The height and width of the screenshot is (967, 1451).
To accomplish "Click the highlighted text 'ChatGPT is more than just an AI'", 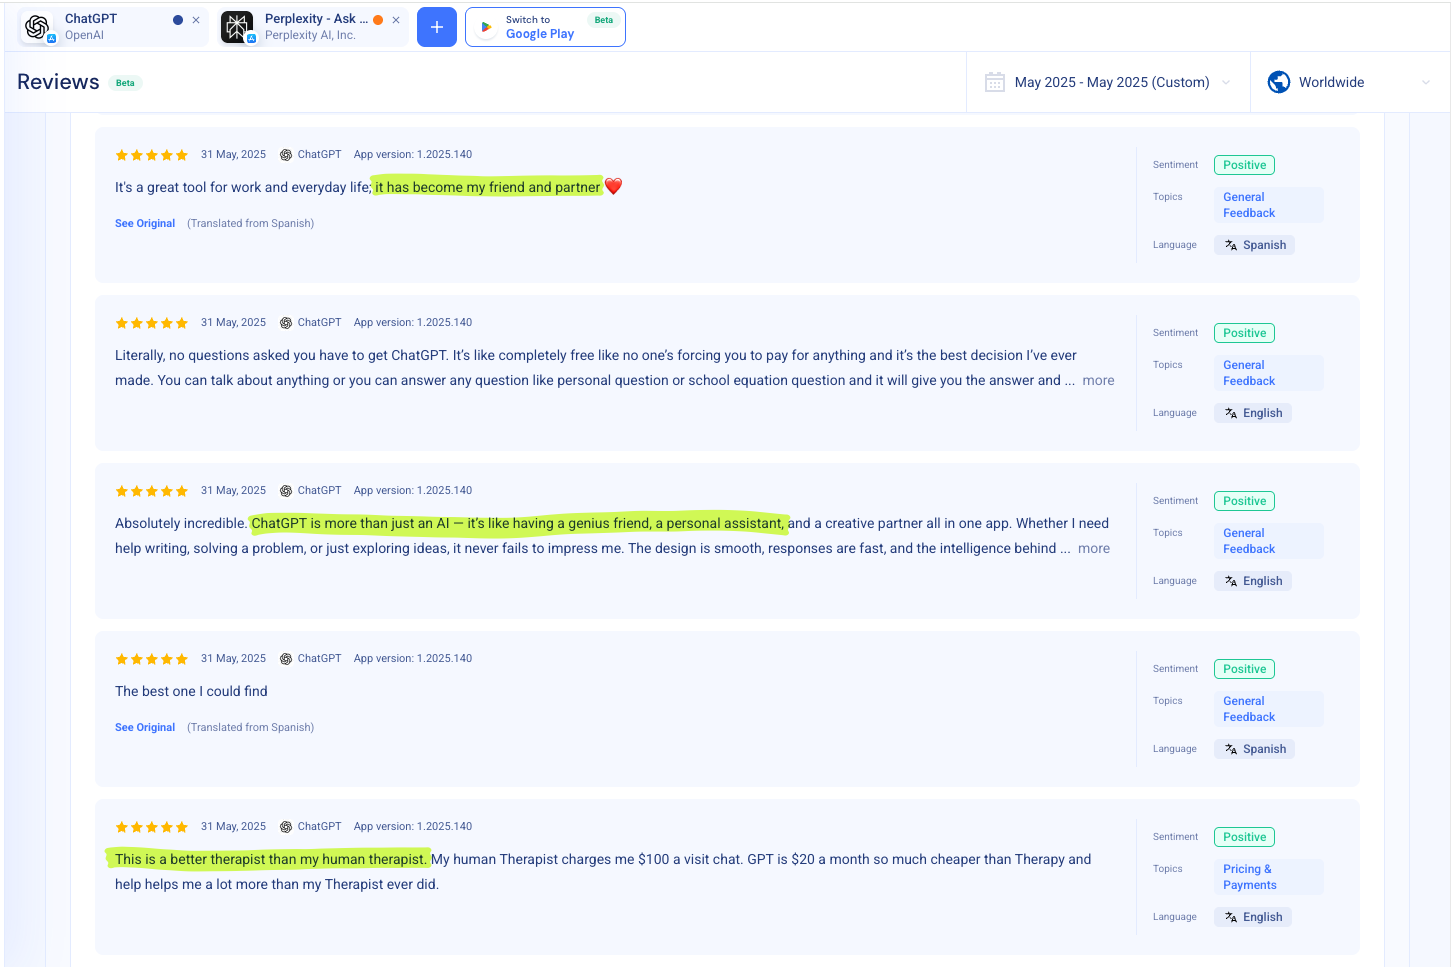I will (x=350, y=523).
